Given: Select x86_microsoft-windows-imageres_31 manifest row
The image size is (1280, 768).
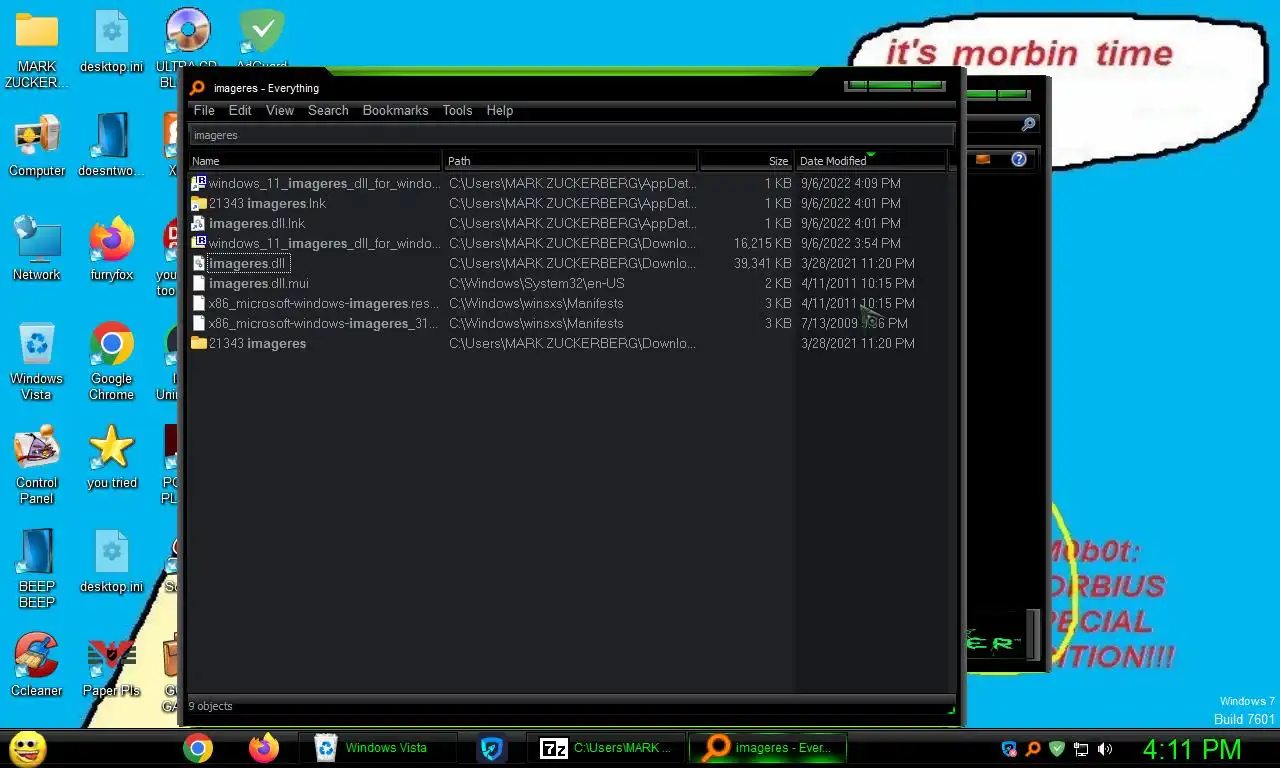Looking at the screenshot, I should (568, 323).
